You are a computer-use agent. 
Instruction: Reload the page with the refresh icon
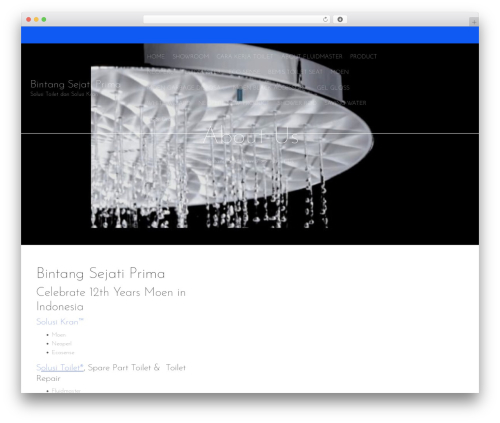pyautogui.click(x=325, y=20)
